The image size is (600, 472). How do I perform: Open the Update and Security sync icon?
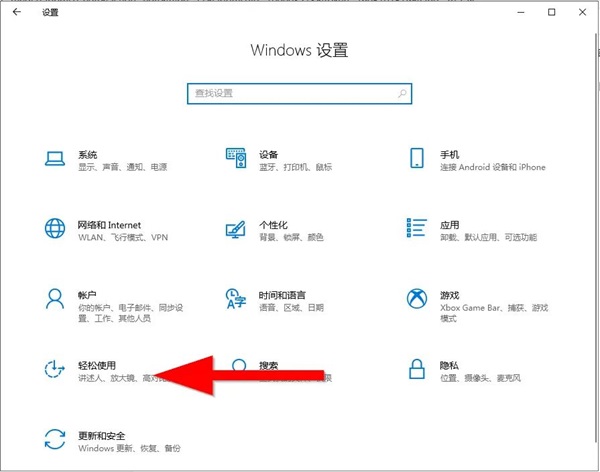point(55,439)
